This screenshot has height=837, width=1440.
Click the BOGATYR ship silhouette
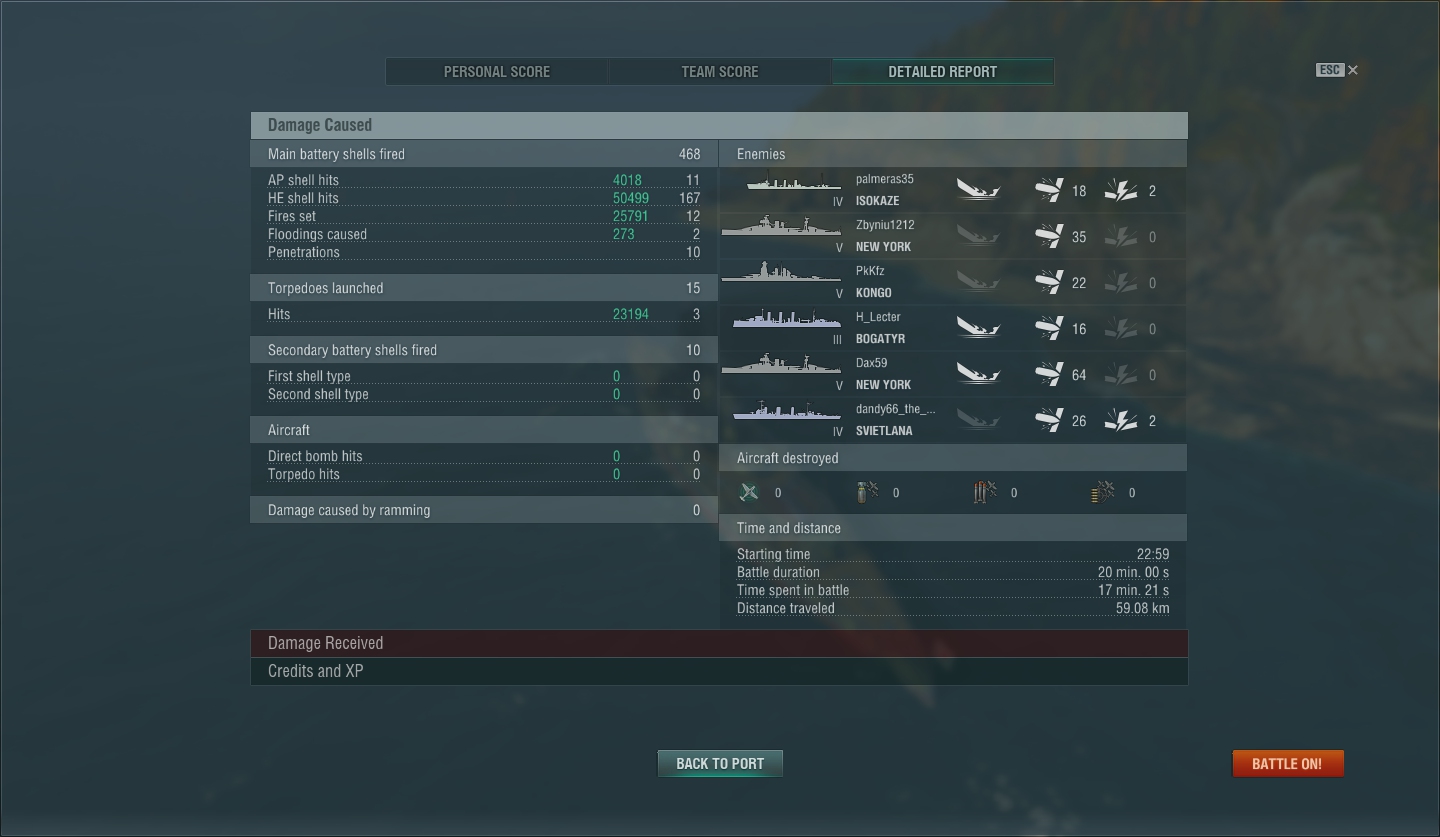787,318
